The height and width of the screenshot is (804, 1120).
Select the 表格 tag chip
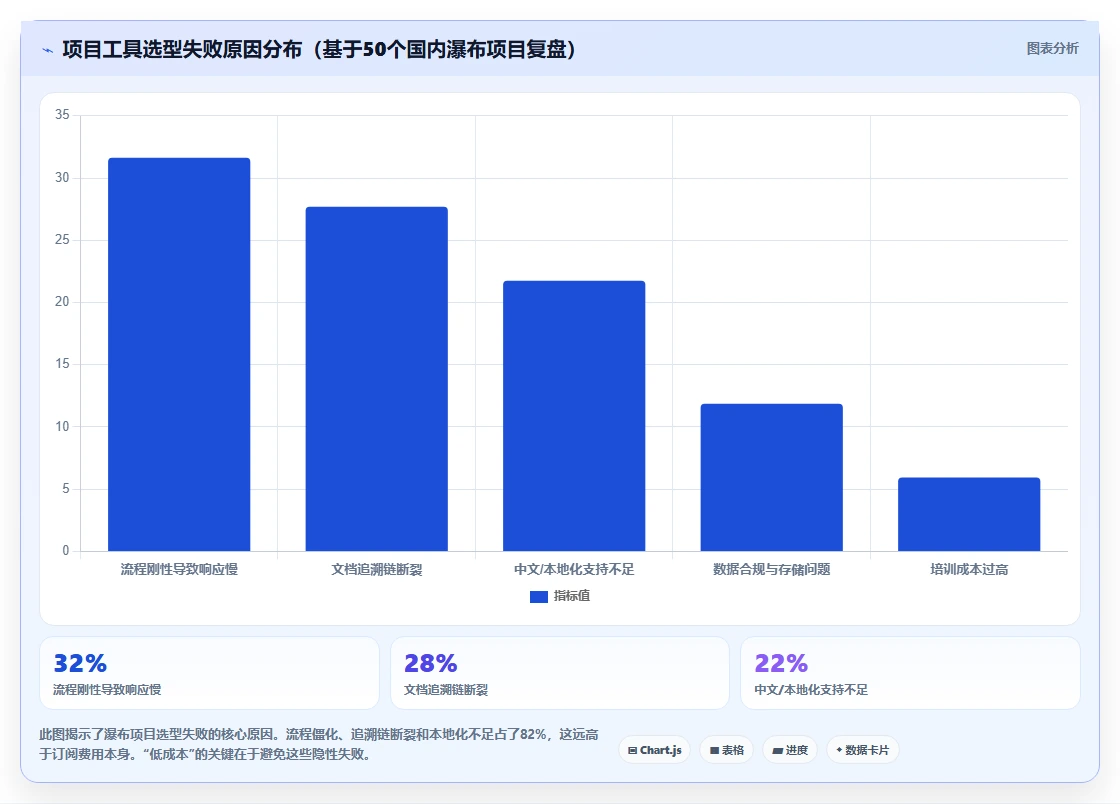[x=726, y=750]
